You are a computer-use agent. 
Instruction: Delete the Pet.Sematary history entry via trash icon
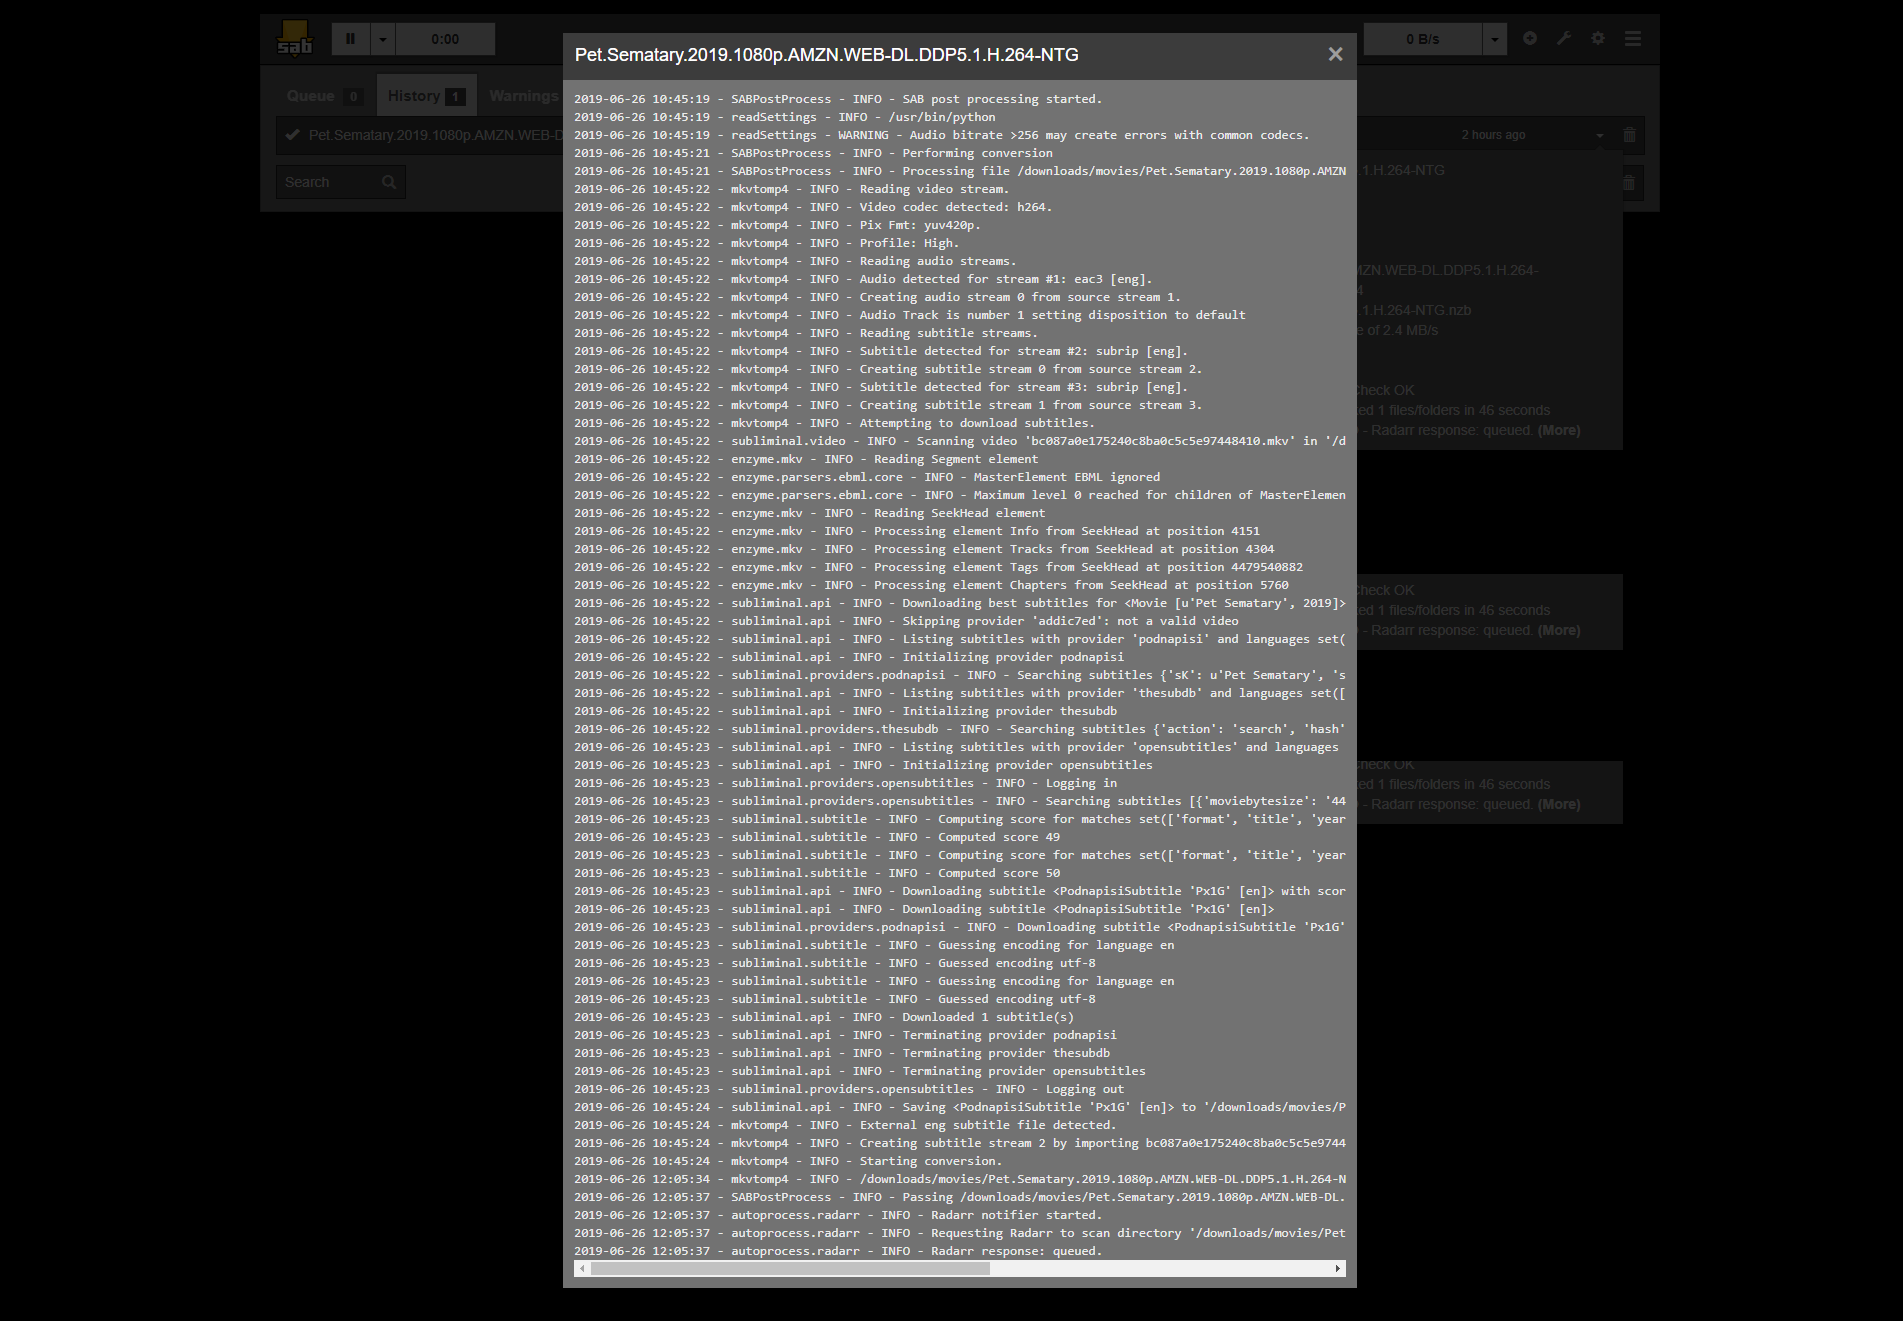pyautogui.click(x=1629, y=134)
